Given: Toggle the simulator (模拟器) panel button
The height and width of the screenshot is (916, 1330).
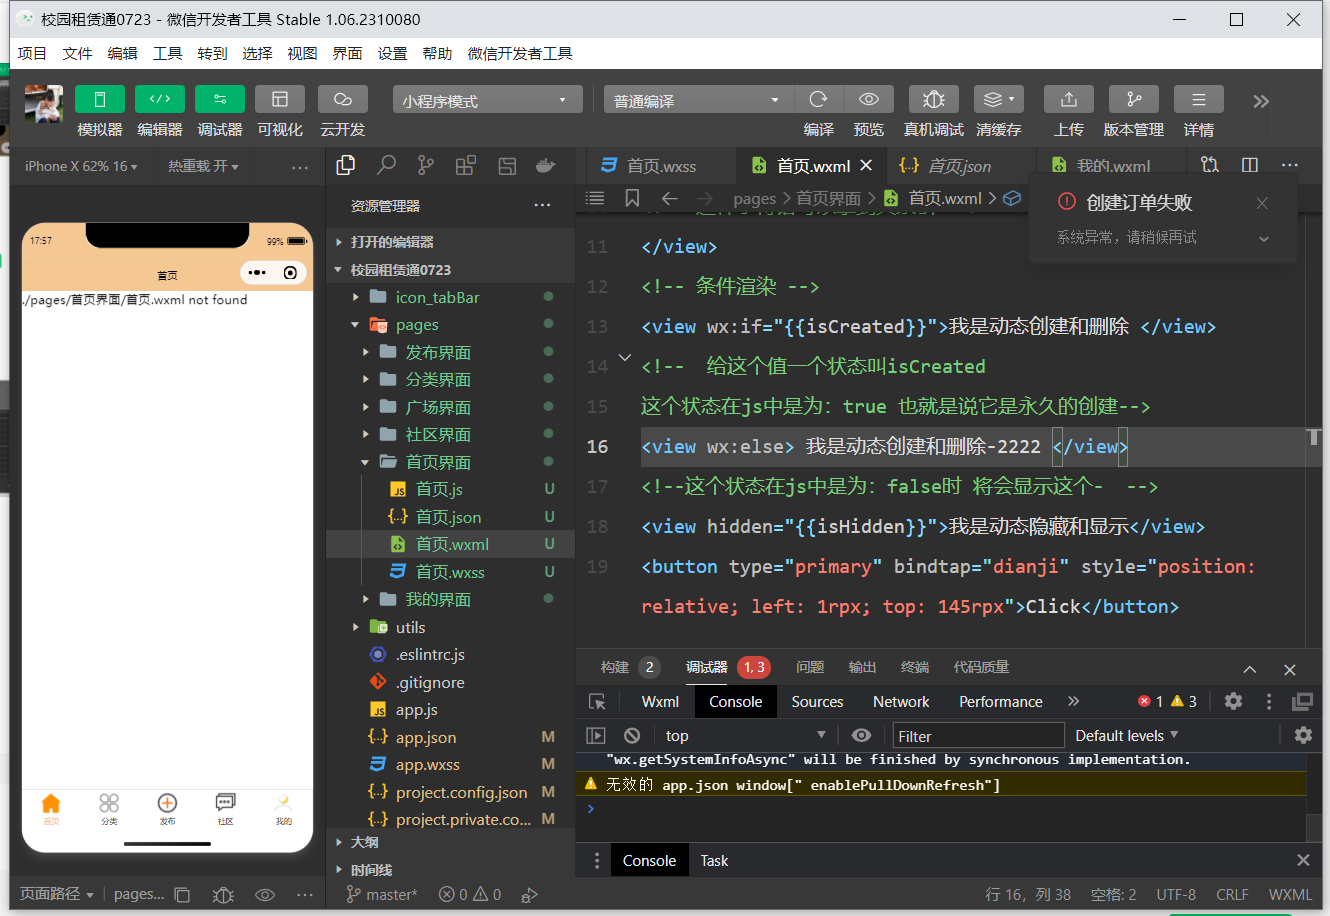Looking at the screenshot, I should pos(100,99).
